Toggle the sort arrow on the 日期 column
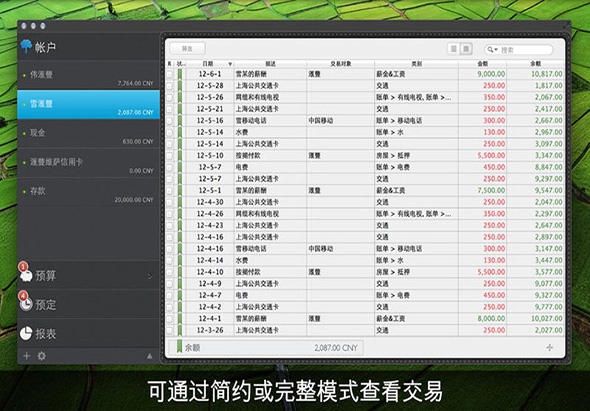 point(230,64)
